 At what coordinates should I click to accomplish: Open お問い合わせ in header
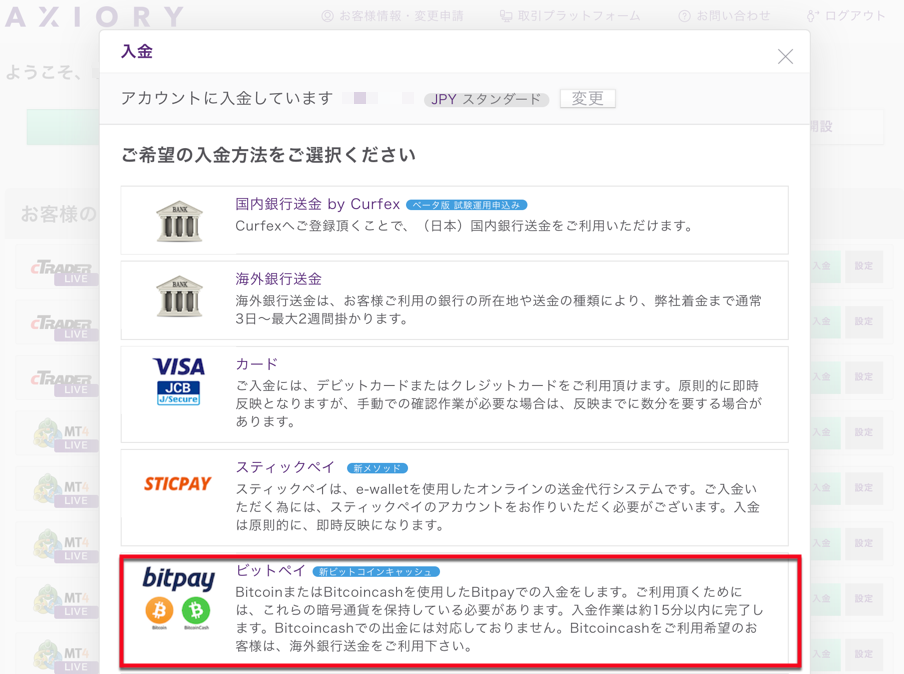click(x=724, y=16)
